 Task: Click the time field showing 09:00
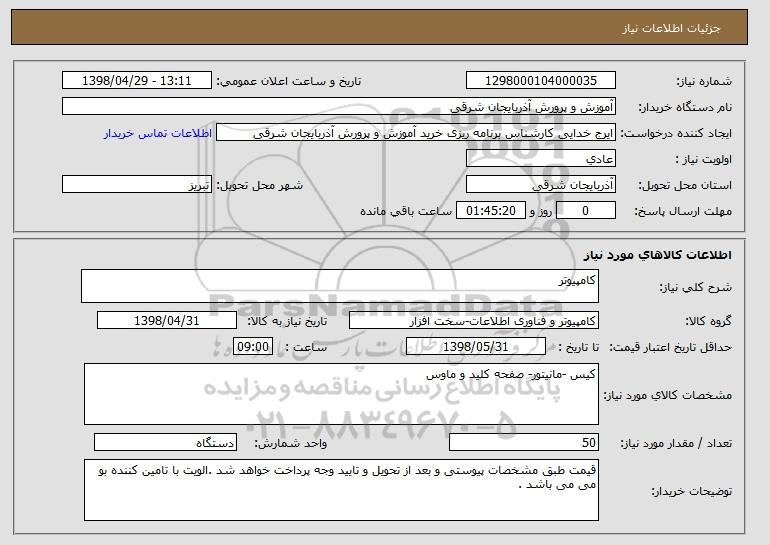click(x=253, y=347)
